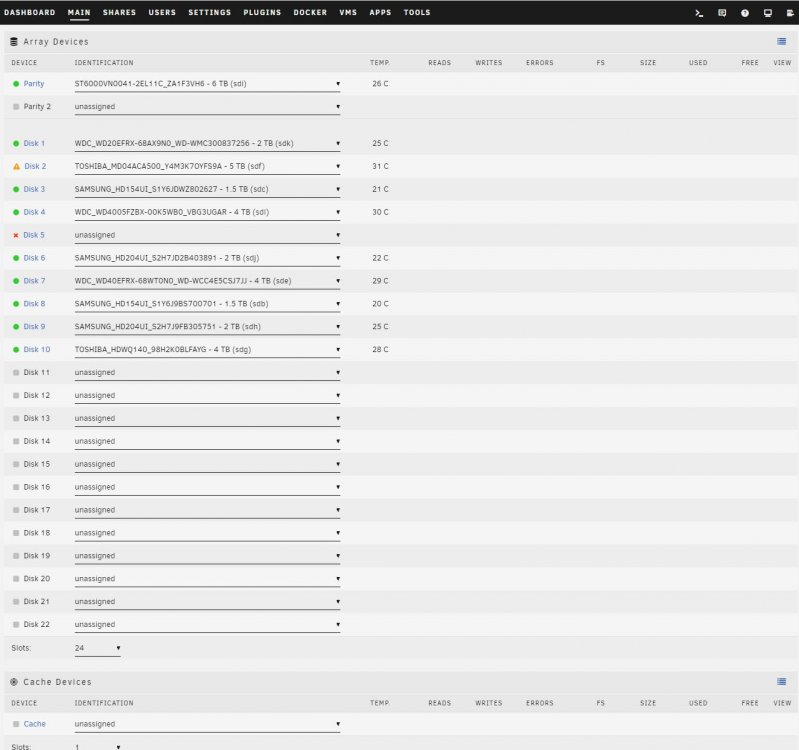Viewport: 799px width, 750px height.
Task: Open the Disk 5 unassigned dropdown
Action: point(207,235)
